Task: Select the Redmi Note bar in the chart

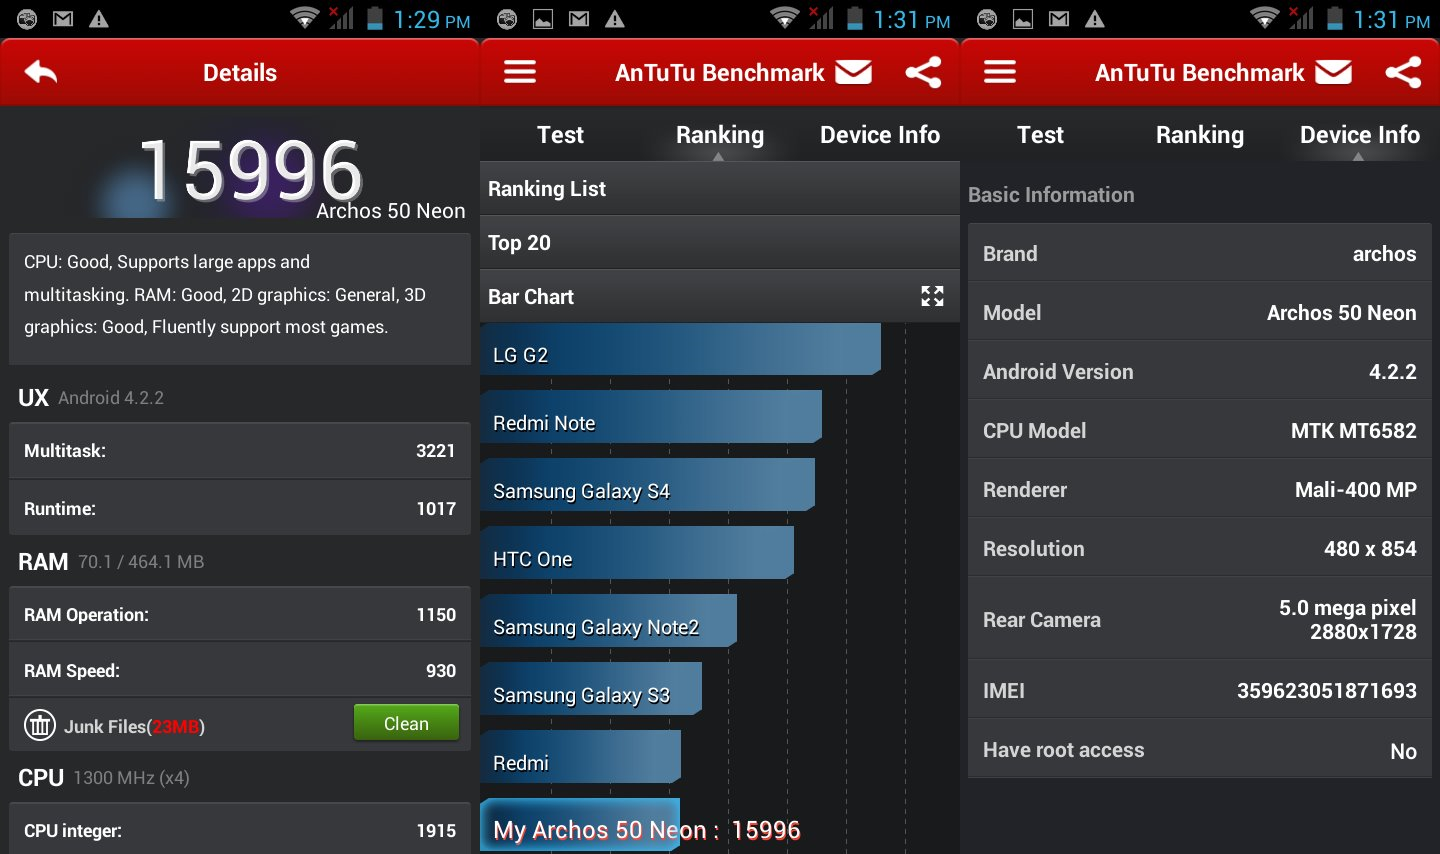Action: (x=651, y=417)
